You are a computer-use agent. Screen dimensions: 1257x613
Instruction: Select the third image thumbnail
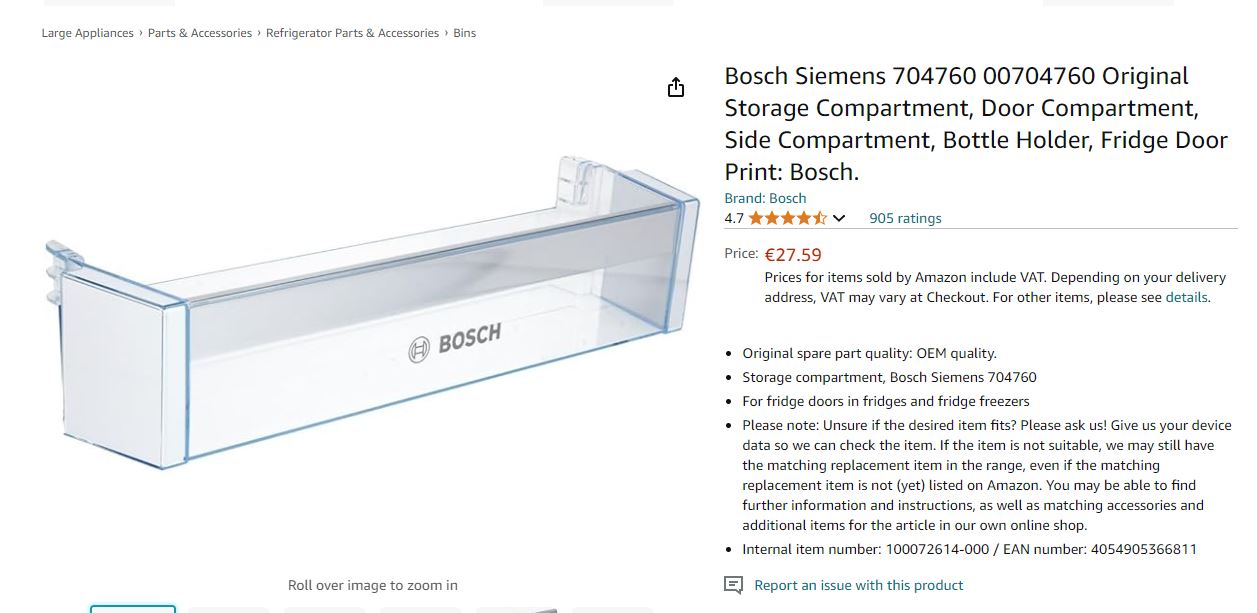pos(325,609)
